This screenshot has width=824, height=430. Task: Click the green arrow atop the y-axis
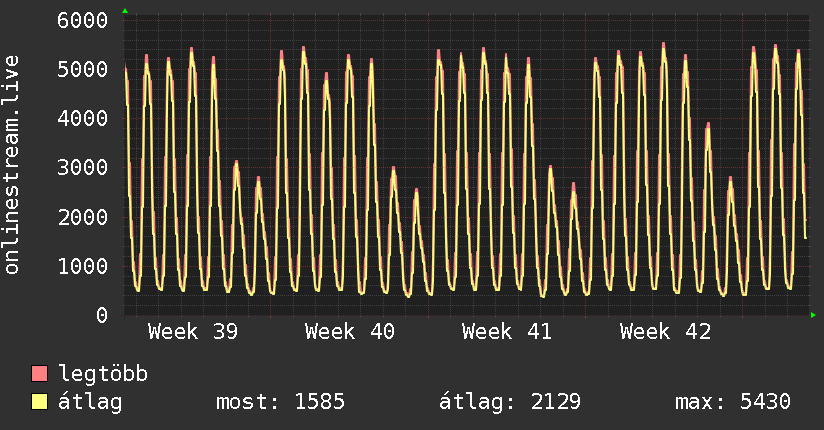click(x=125, y=11)
